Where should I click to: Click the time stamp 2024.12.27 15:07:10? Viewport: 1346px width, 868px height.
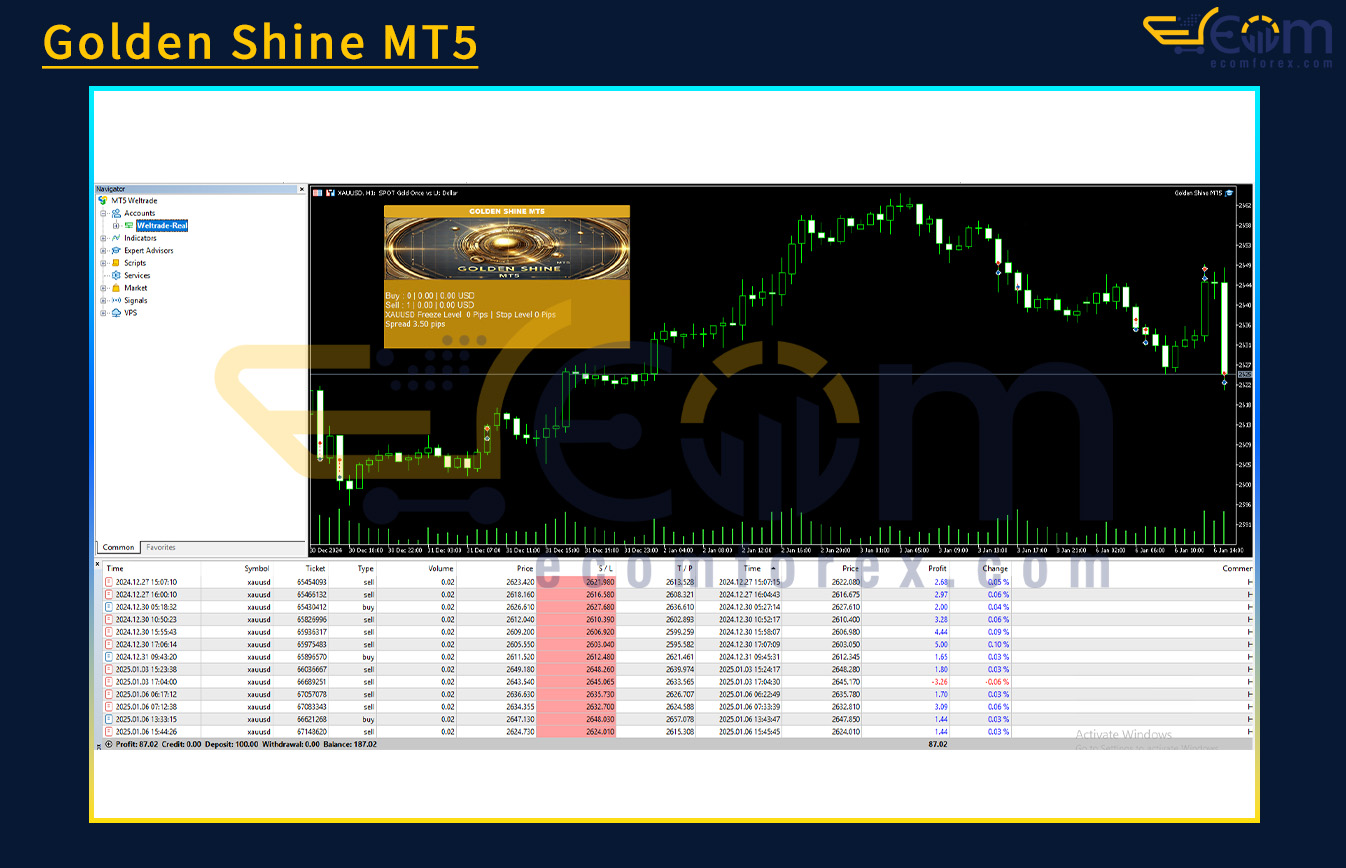point(146,582)
